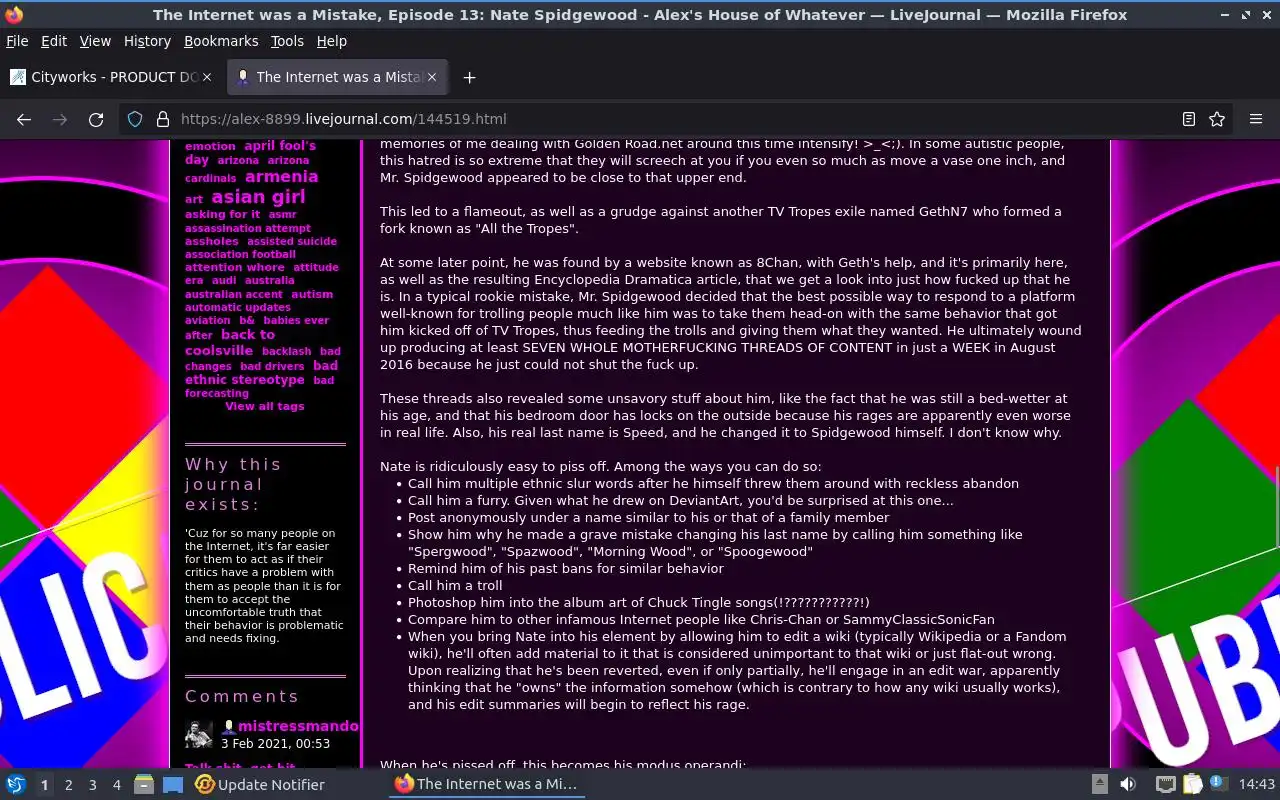
Task: Open a new tab with plus button
Action: (x=469, y=77)
